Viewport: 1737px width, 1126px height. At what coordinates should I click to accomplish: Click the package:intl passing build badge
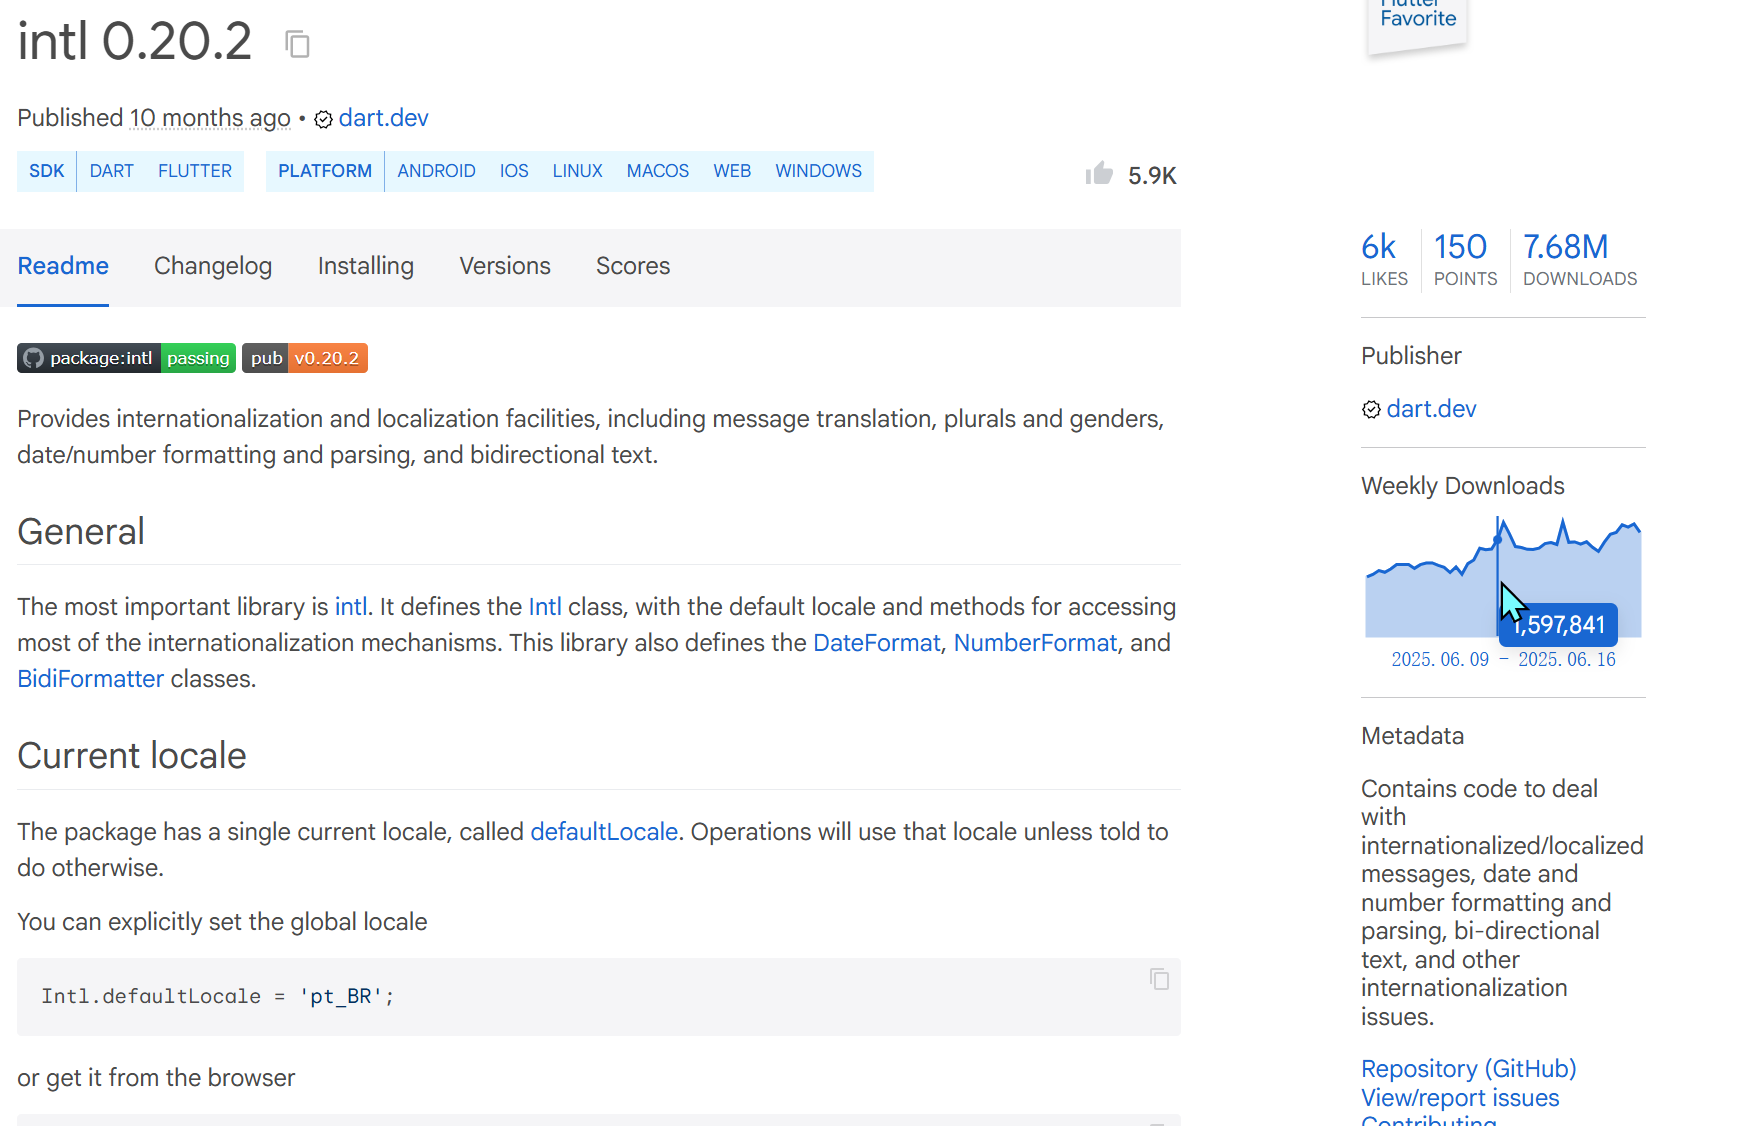click(x=126, y=358)
